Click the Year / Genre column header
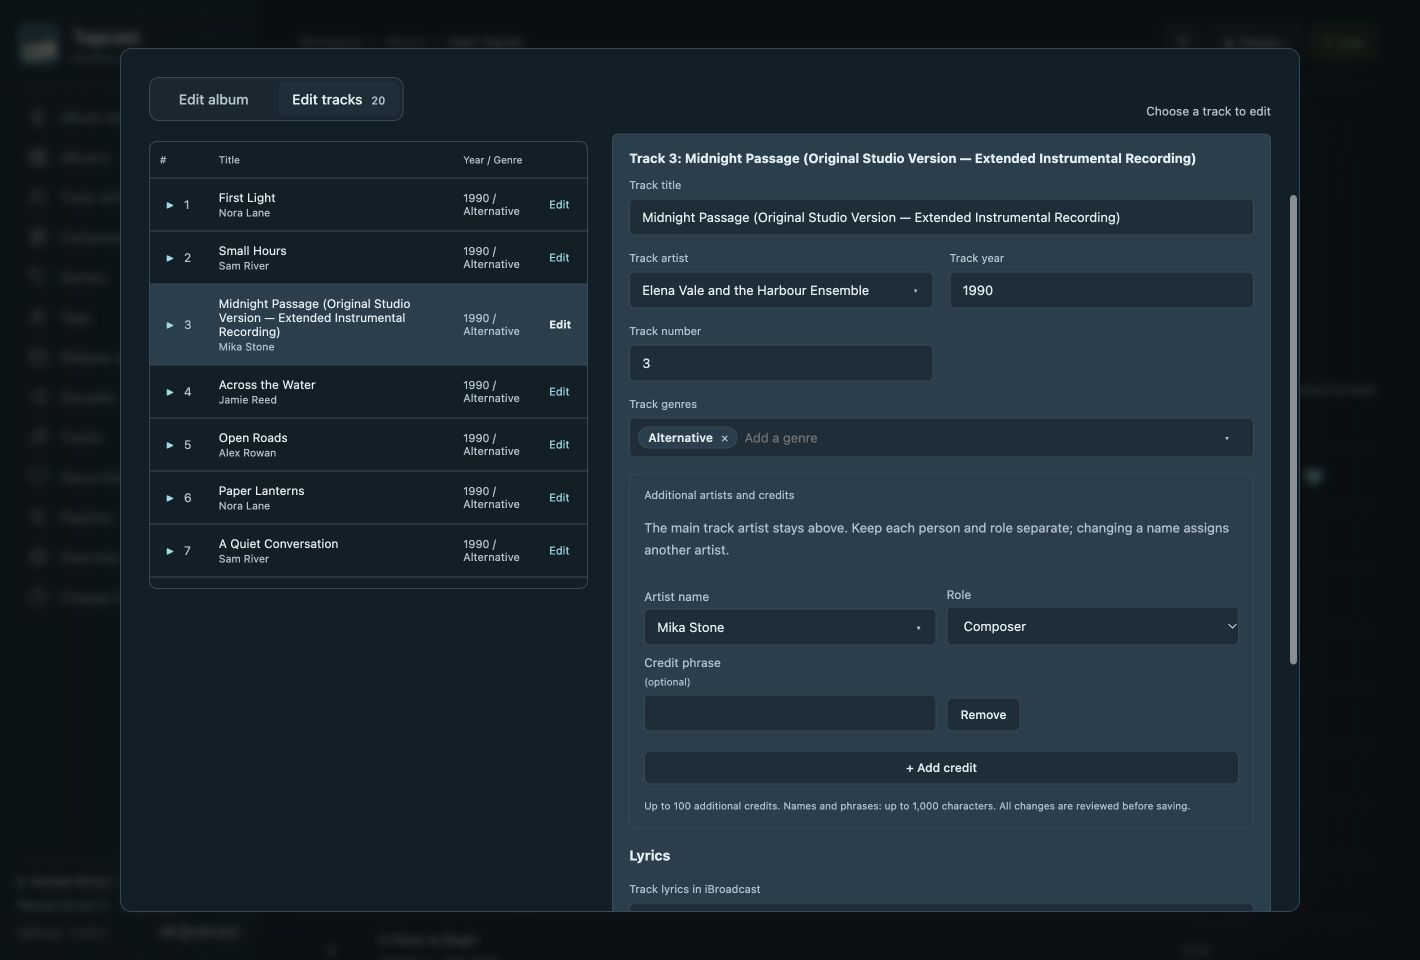 coord(492,160)
